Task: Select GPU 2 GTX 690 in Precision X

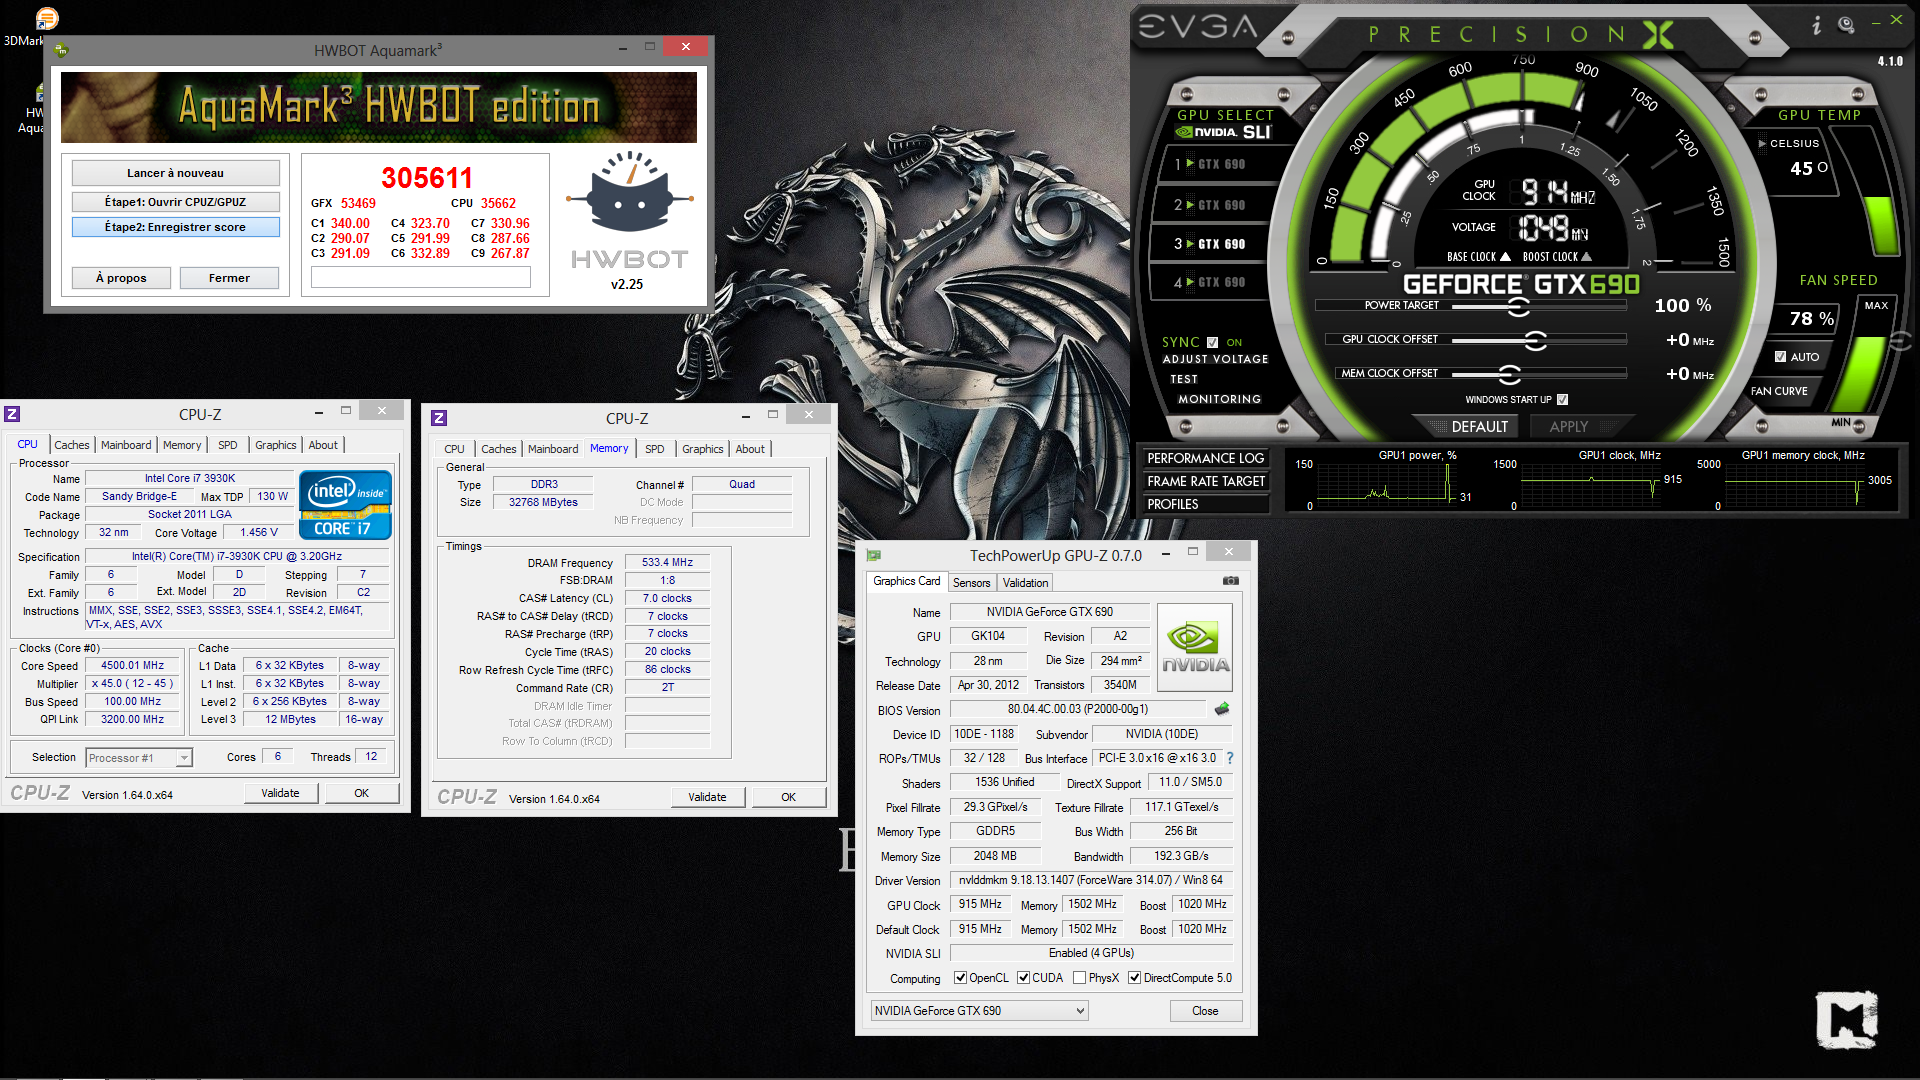Action: point(1210,205)
